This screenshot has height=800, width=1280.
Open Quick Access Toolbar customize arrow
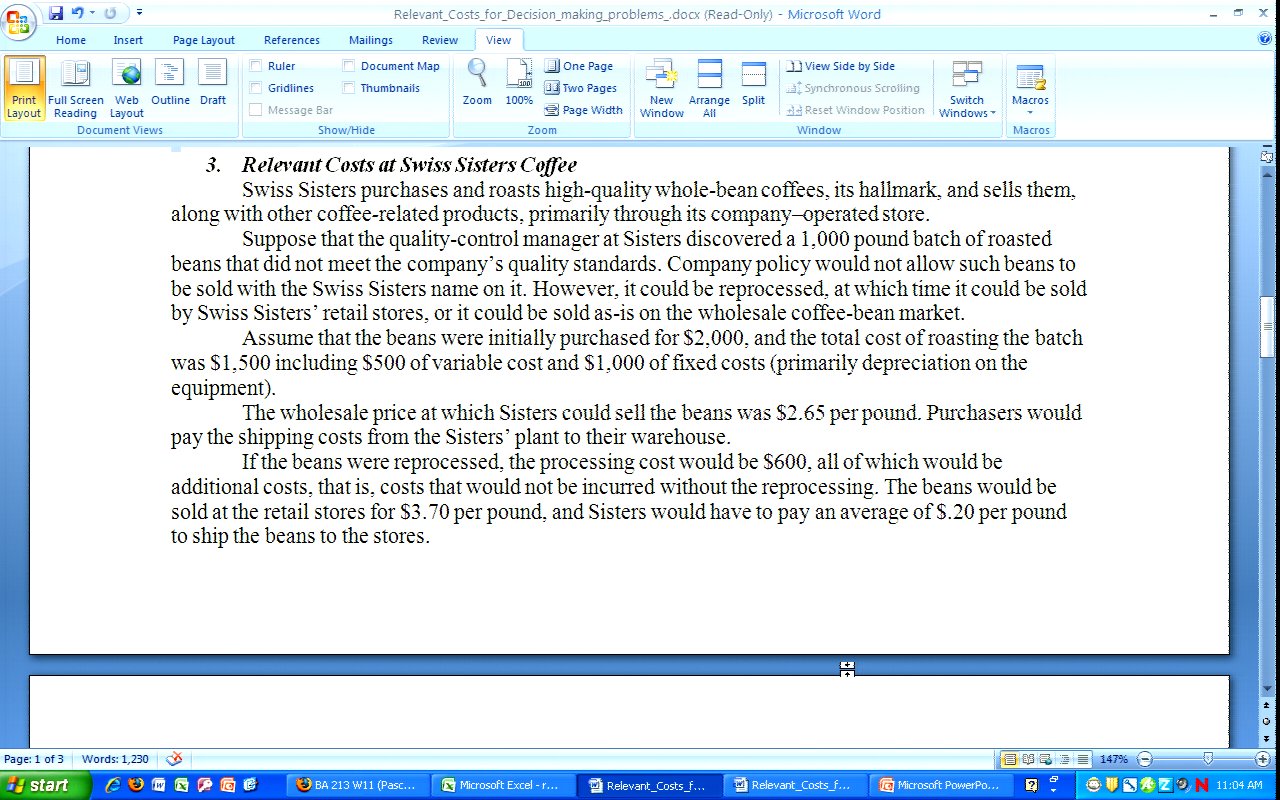tap(139, 13)
